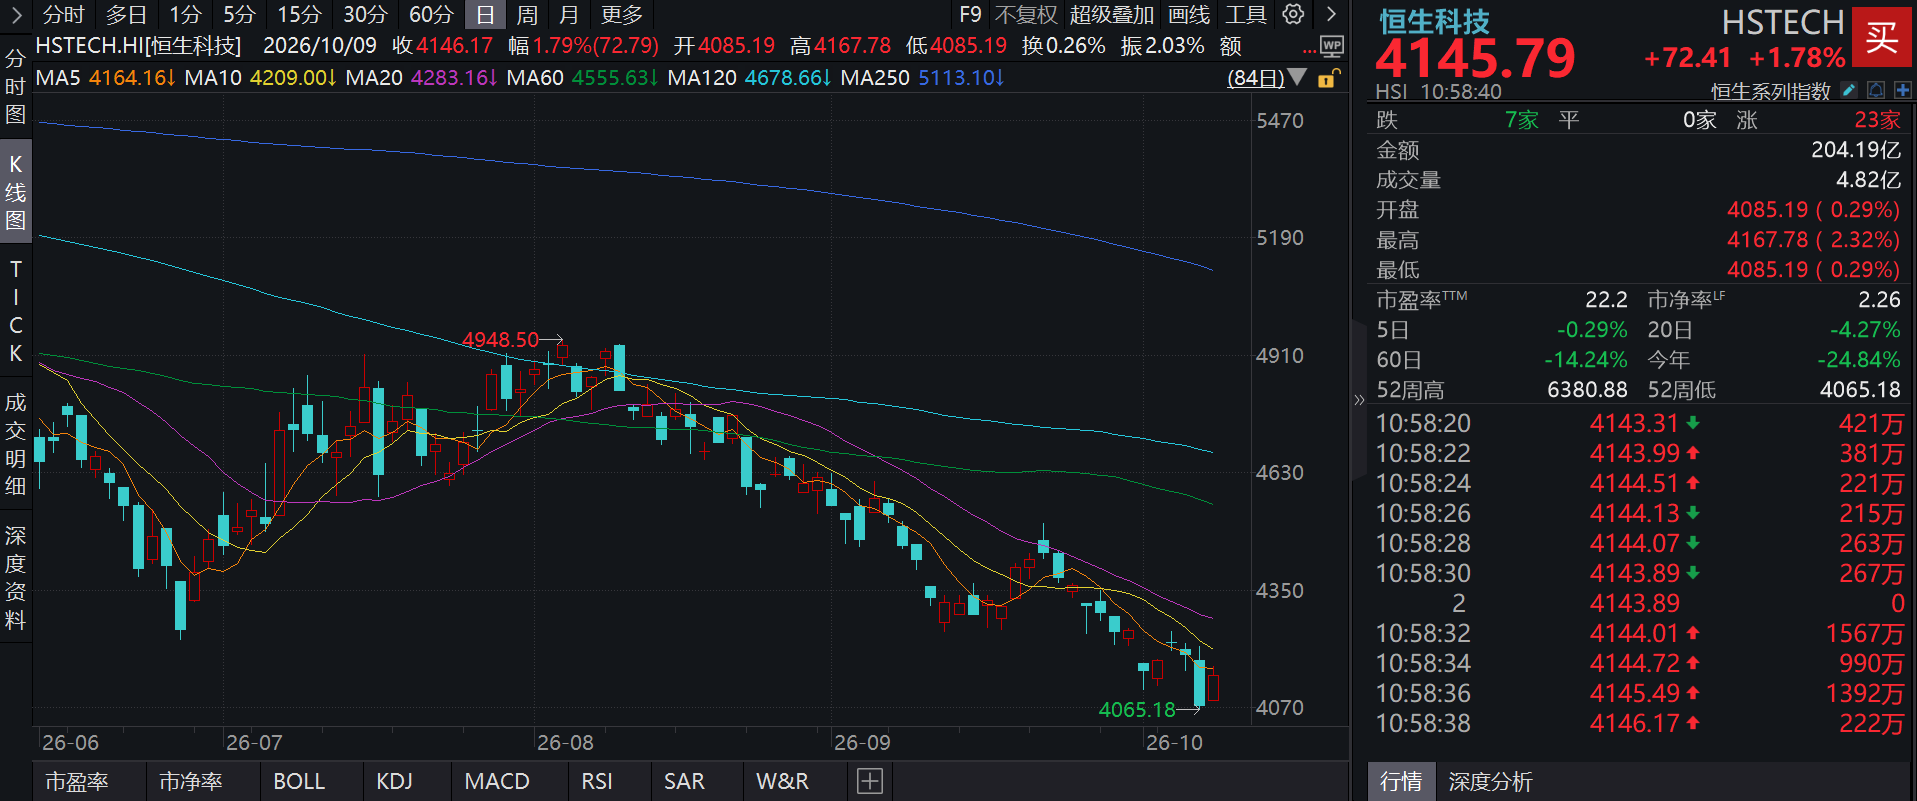The width and height of the screenshot is (1917, 801).
Task: Open the pencil note icon beside 恒生系列指数
Action: pos(1849,91)
